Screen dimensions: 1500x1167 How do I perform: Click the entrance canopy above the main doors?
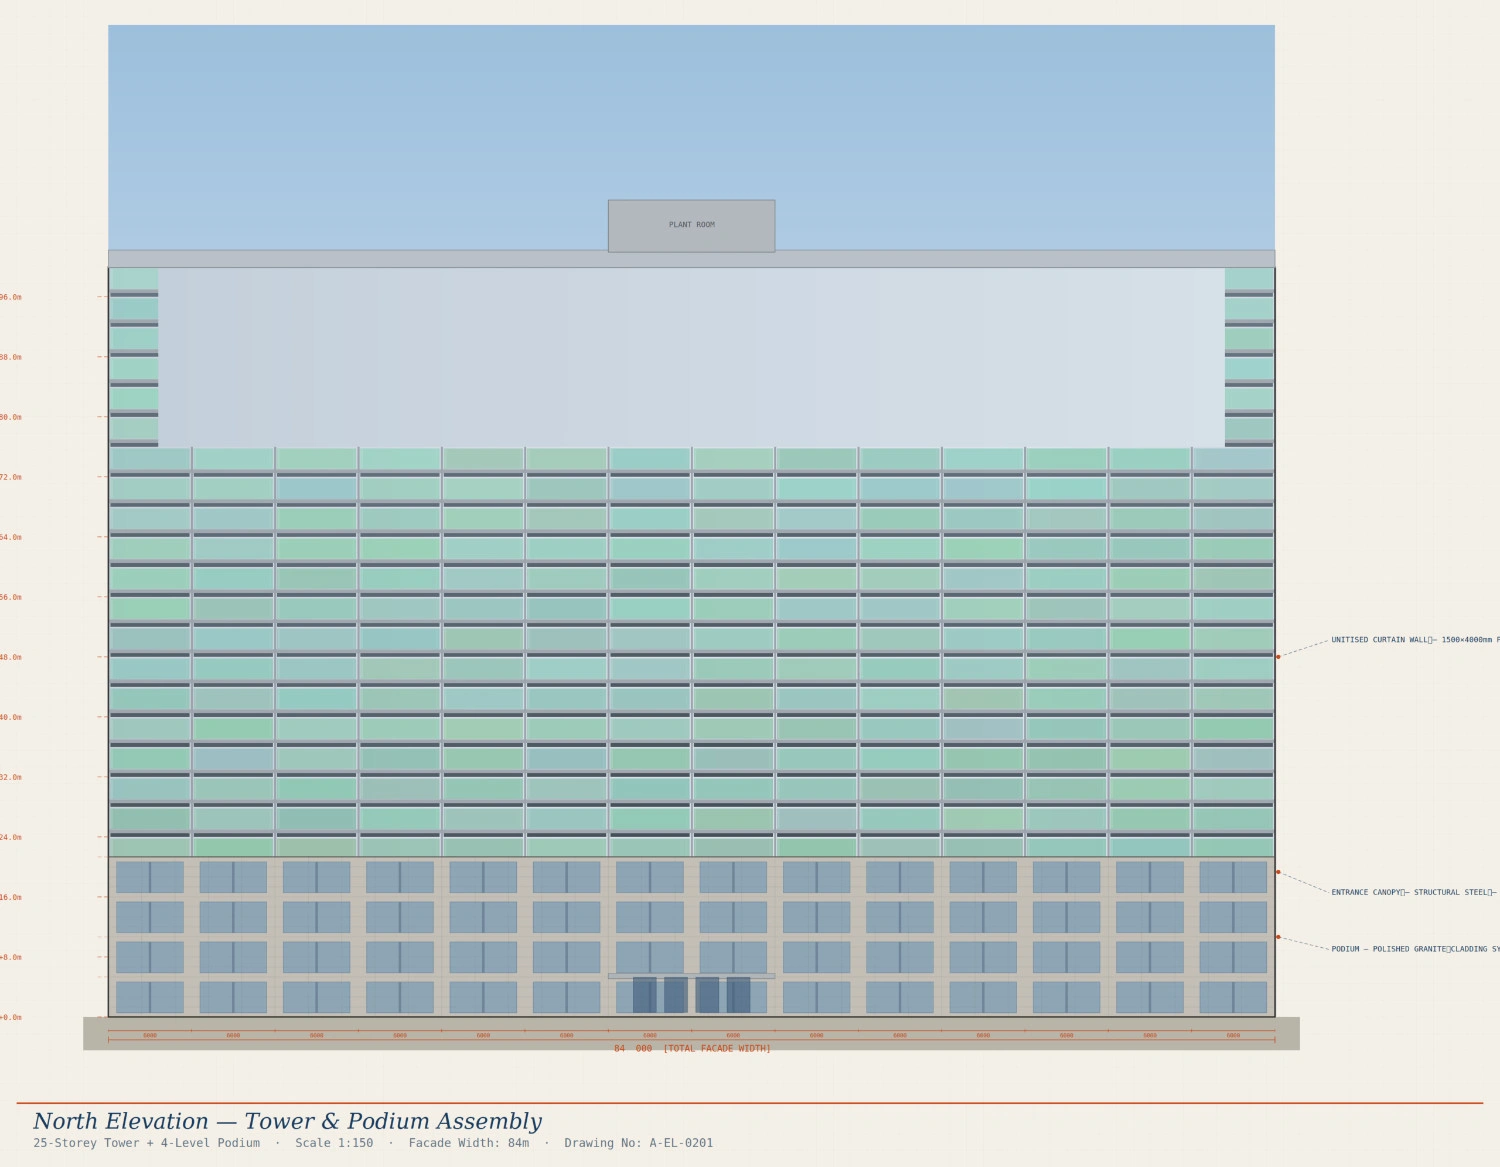[x=692, y=976]
